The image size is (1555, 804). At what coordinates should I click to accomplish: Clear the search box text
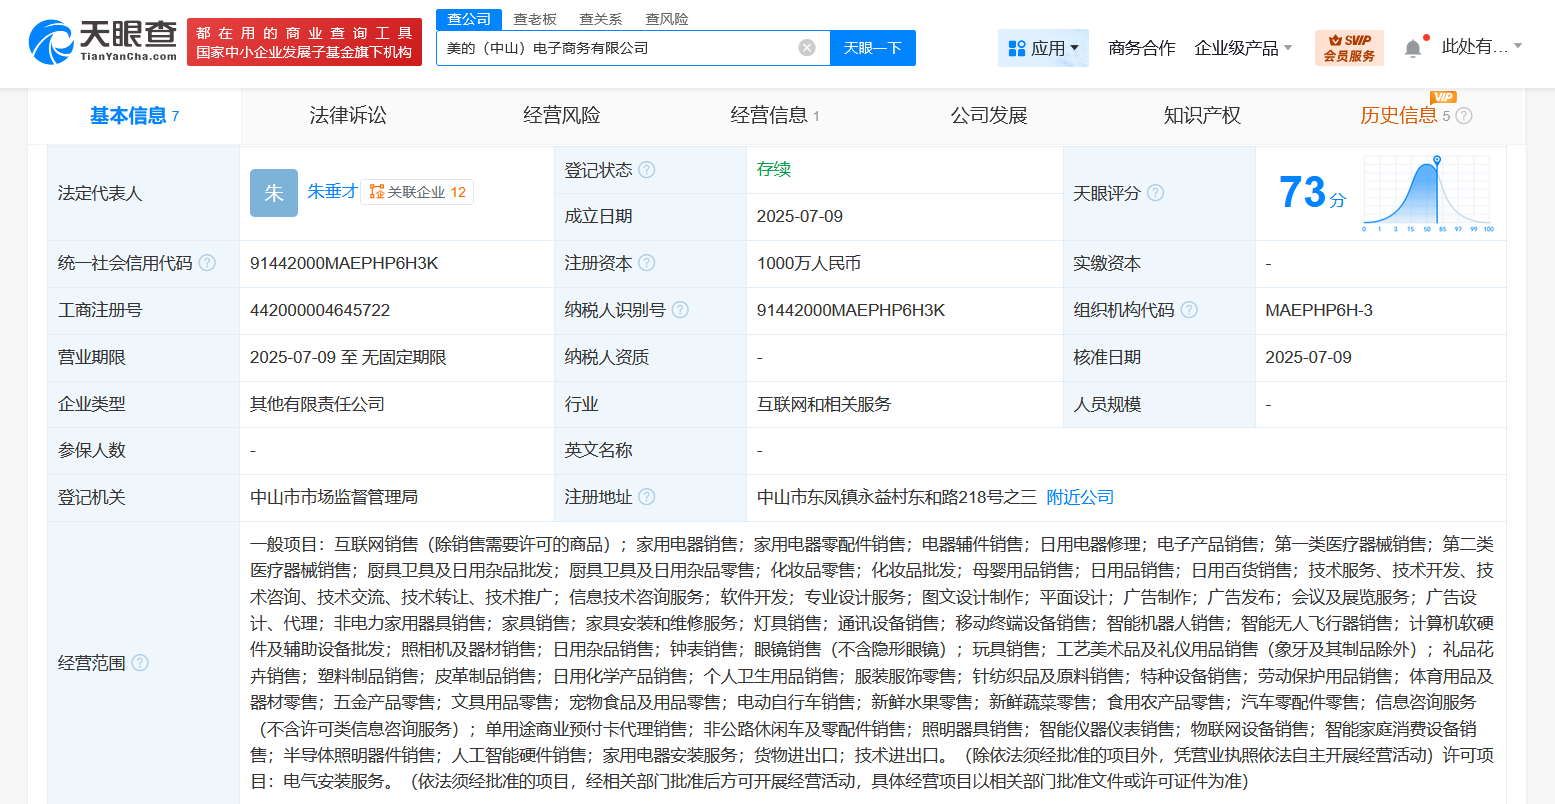[x=807, y=48]
